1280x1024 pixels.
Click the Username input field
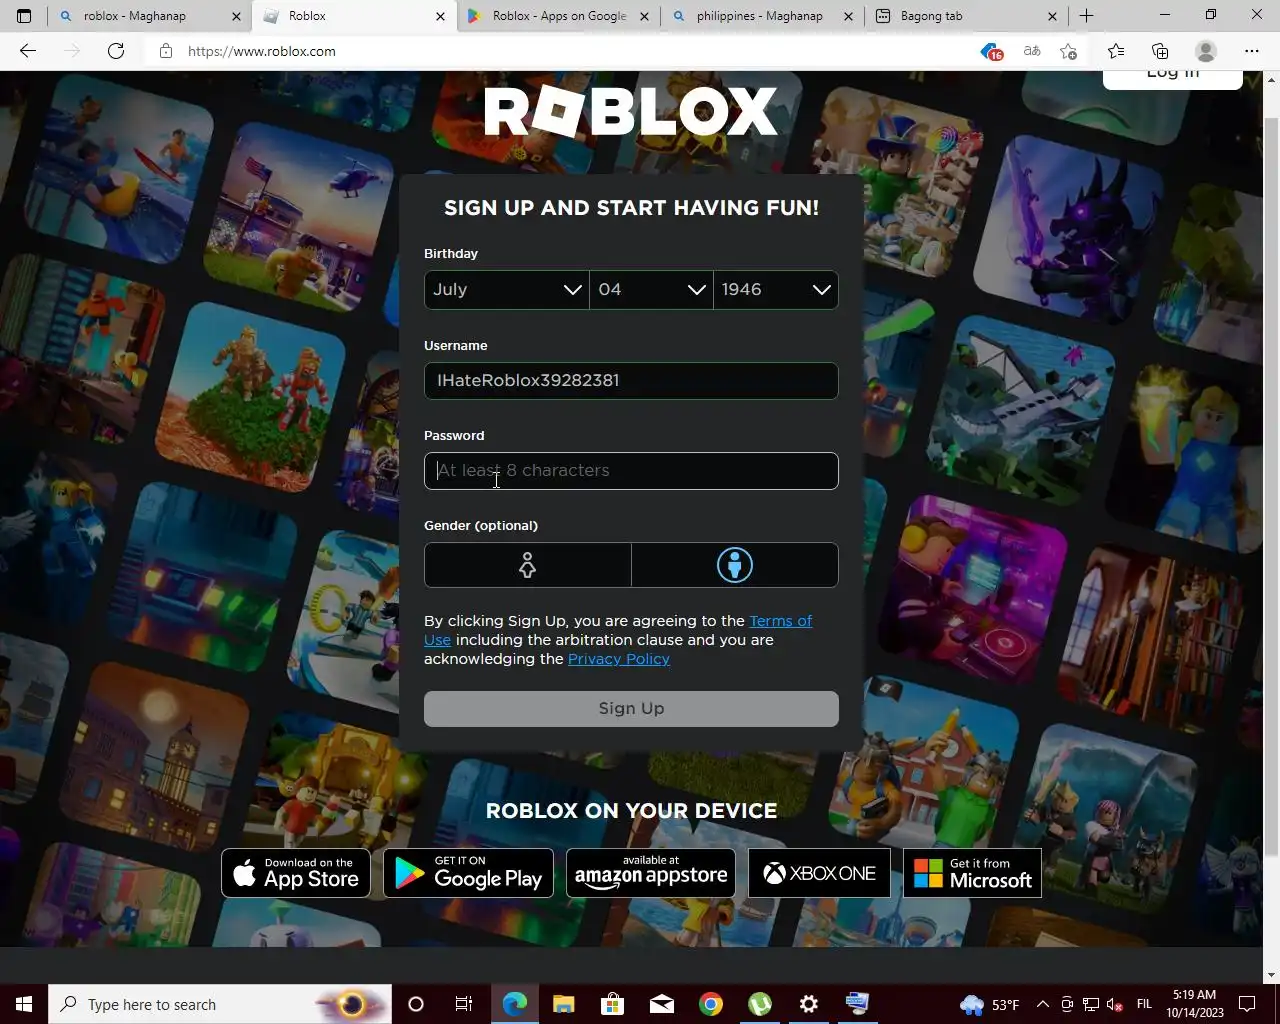pyautogui.click(x=631, y=381)
